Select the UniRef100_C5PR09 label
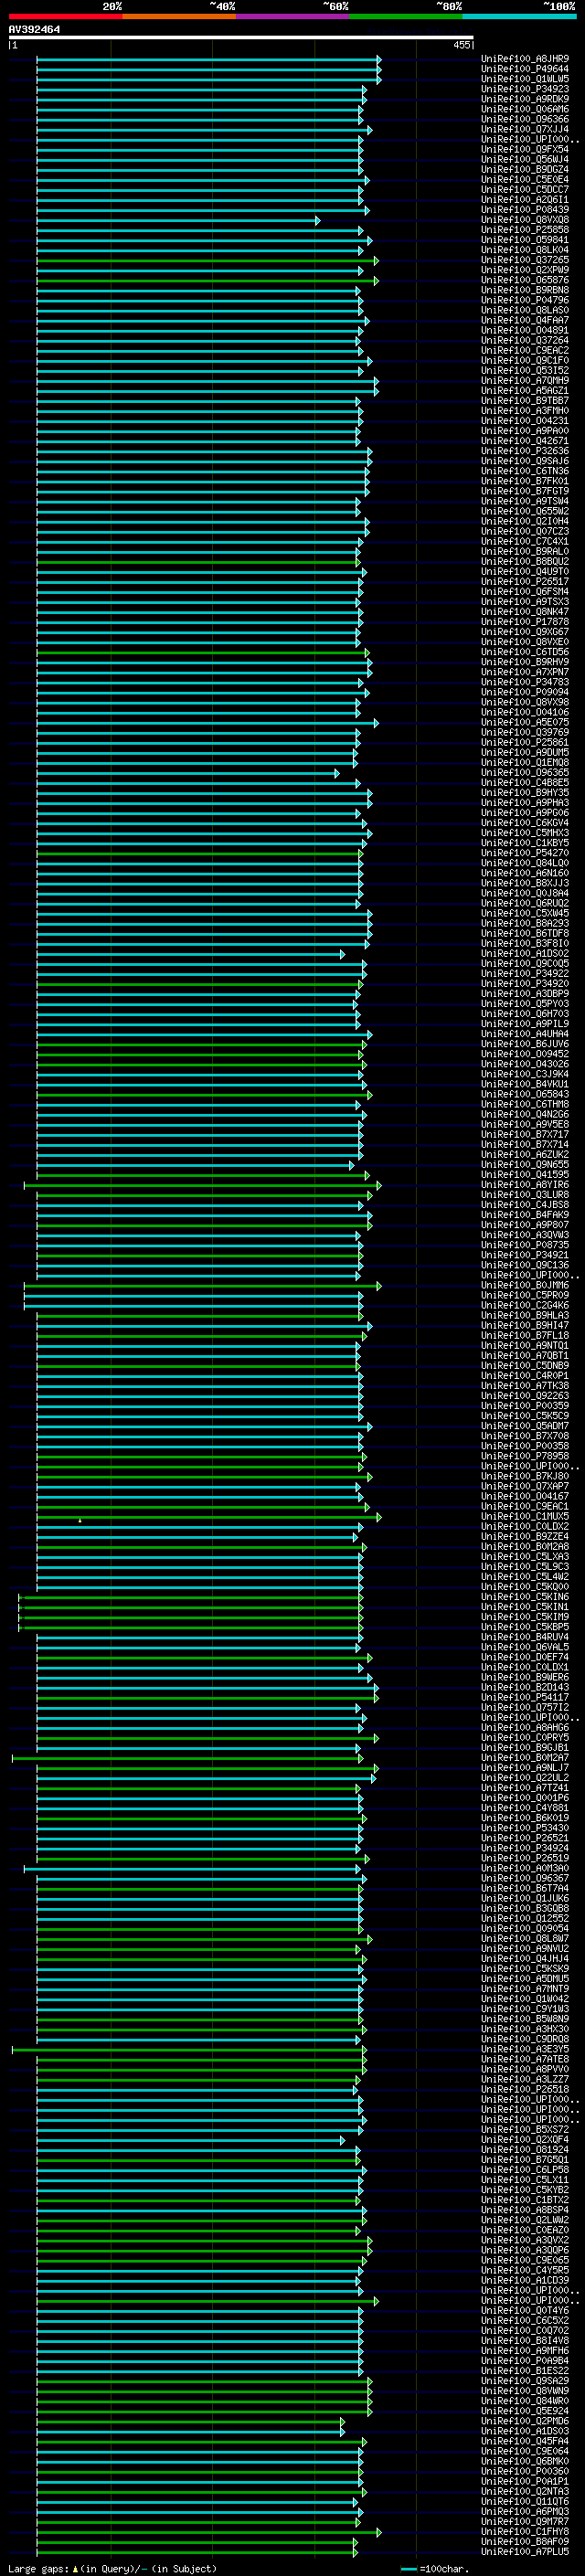585x2576 pixels. coord(525,1295)
